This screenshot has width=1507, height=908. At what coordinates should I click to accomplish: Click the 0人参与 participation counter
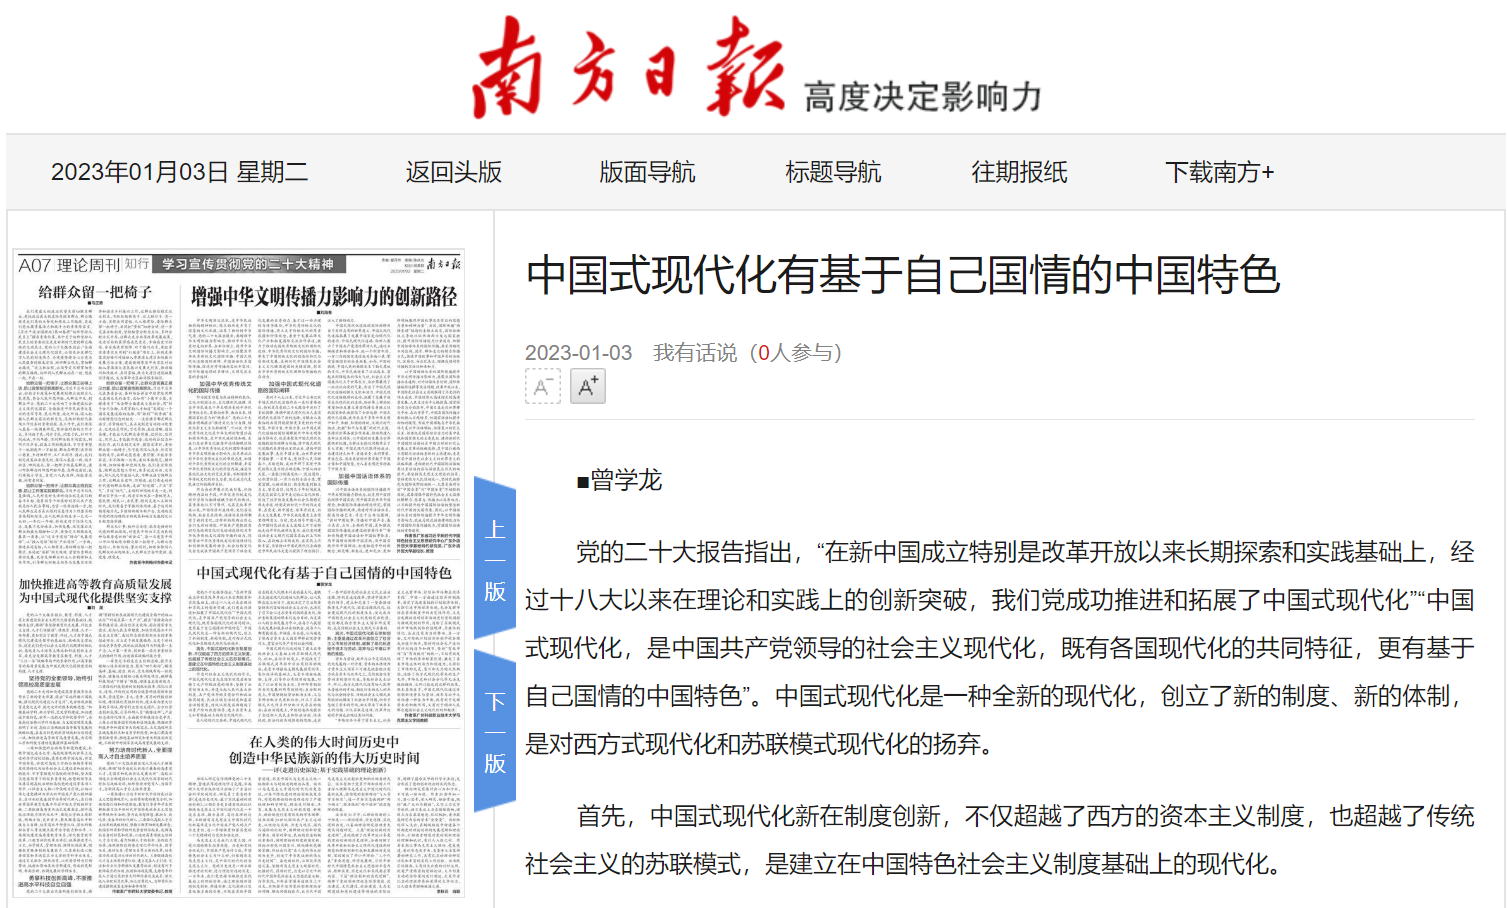[795, 352]
